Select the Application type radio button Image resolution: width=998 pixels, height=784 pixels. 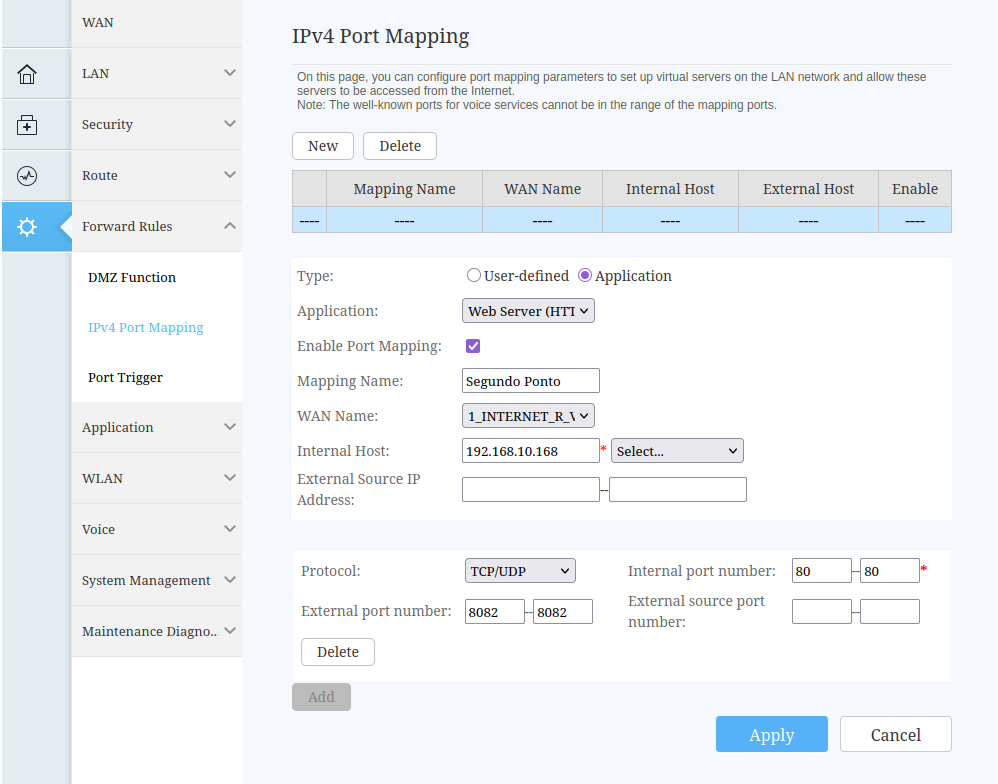[x=585, y=276]
